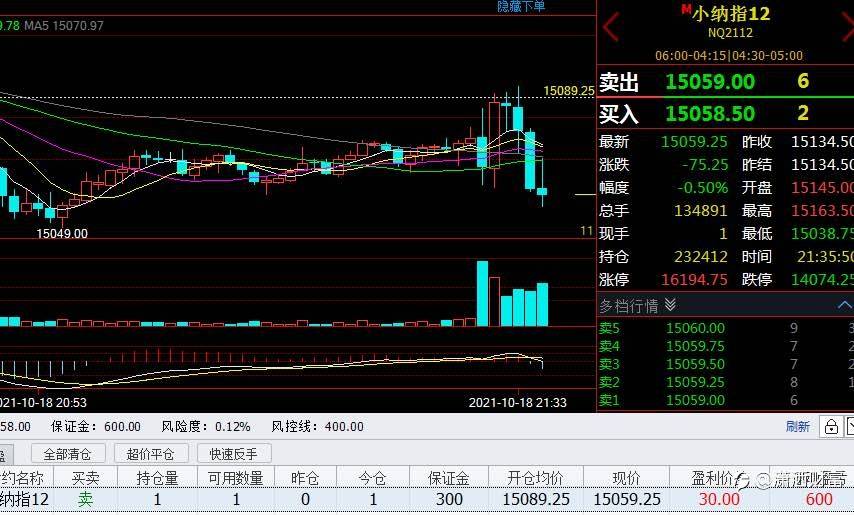Sort by 开仓均价 column header
The height and width of the screenshot is (515, 854).
[535, 478]
